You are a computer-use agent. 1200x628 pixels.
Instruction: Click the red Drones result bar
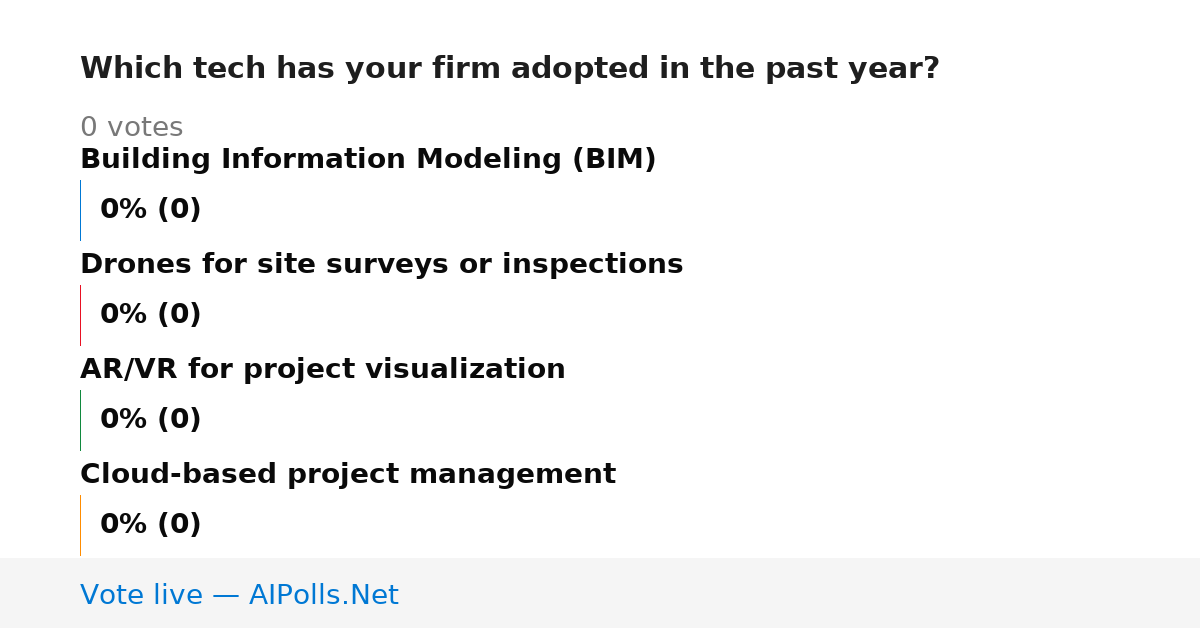(x=80, y=315)
